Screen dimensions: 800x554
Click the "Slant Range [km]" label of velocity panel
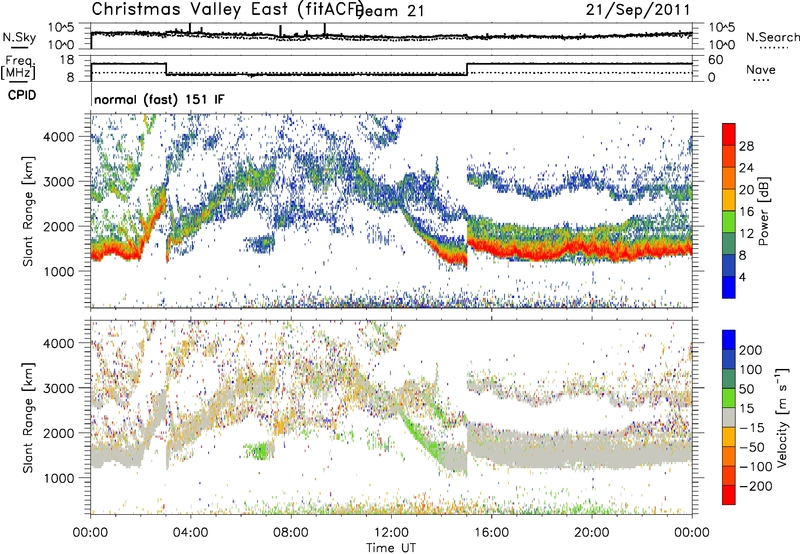point(28,418)
